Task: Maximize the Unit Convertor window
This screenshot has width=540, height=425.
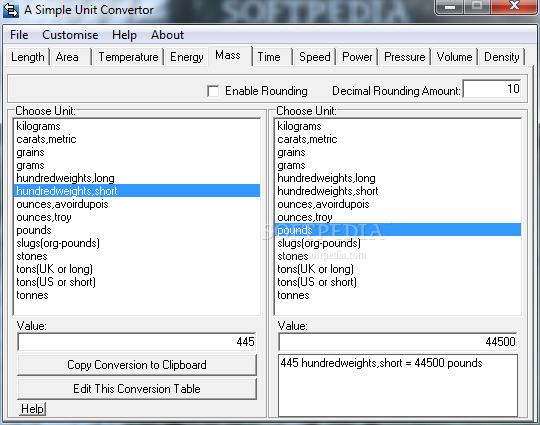Action: (477, 7)
